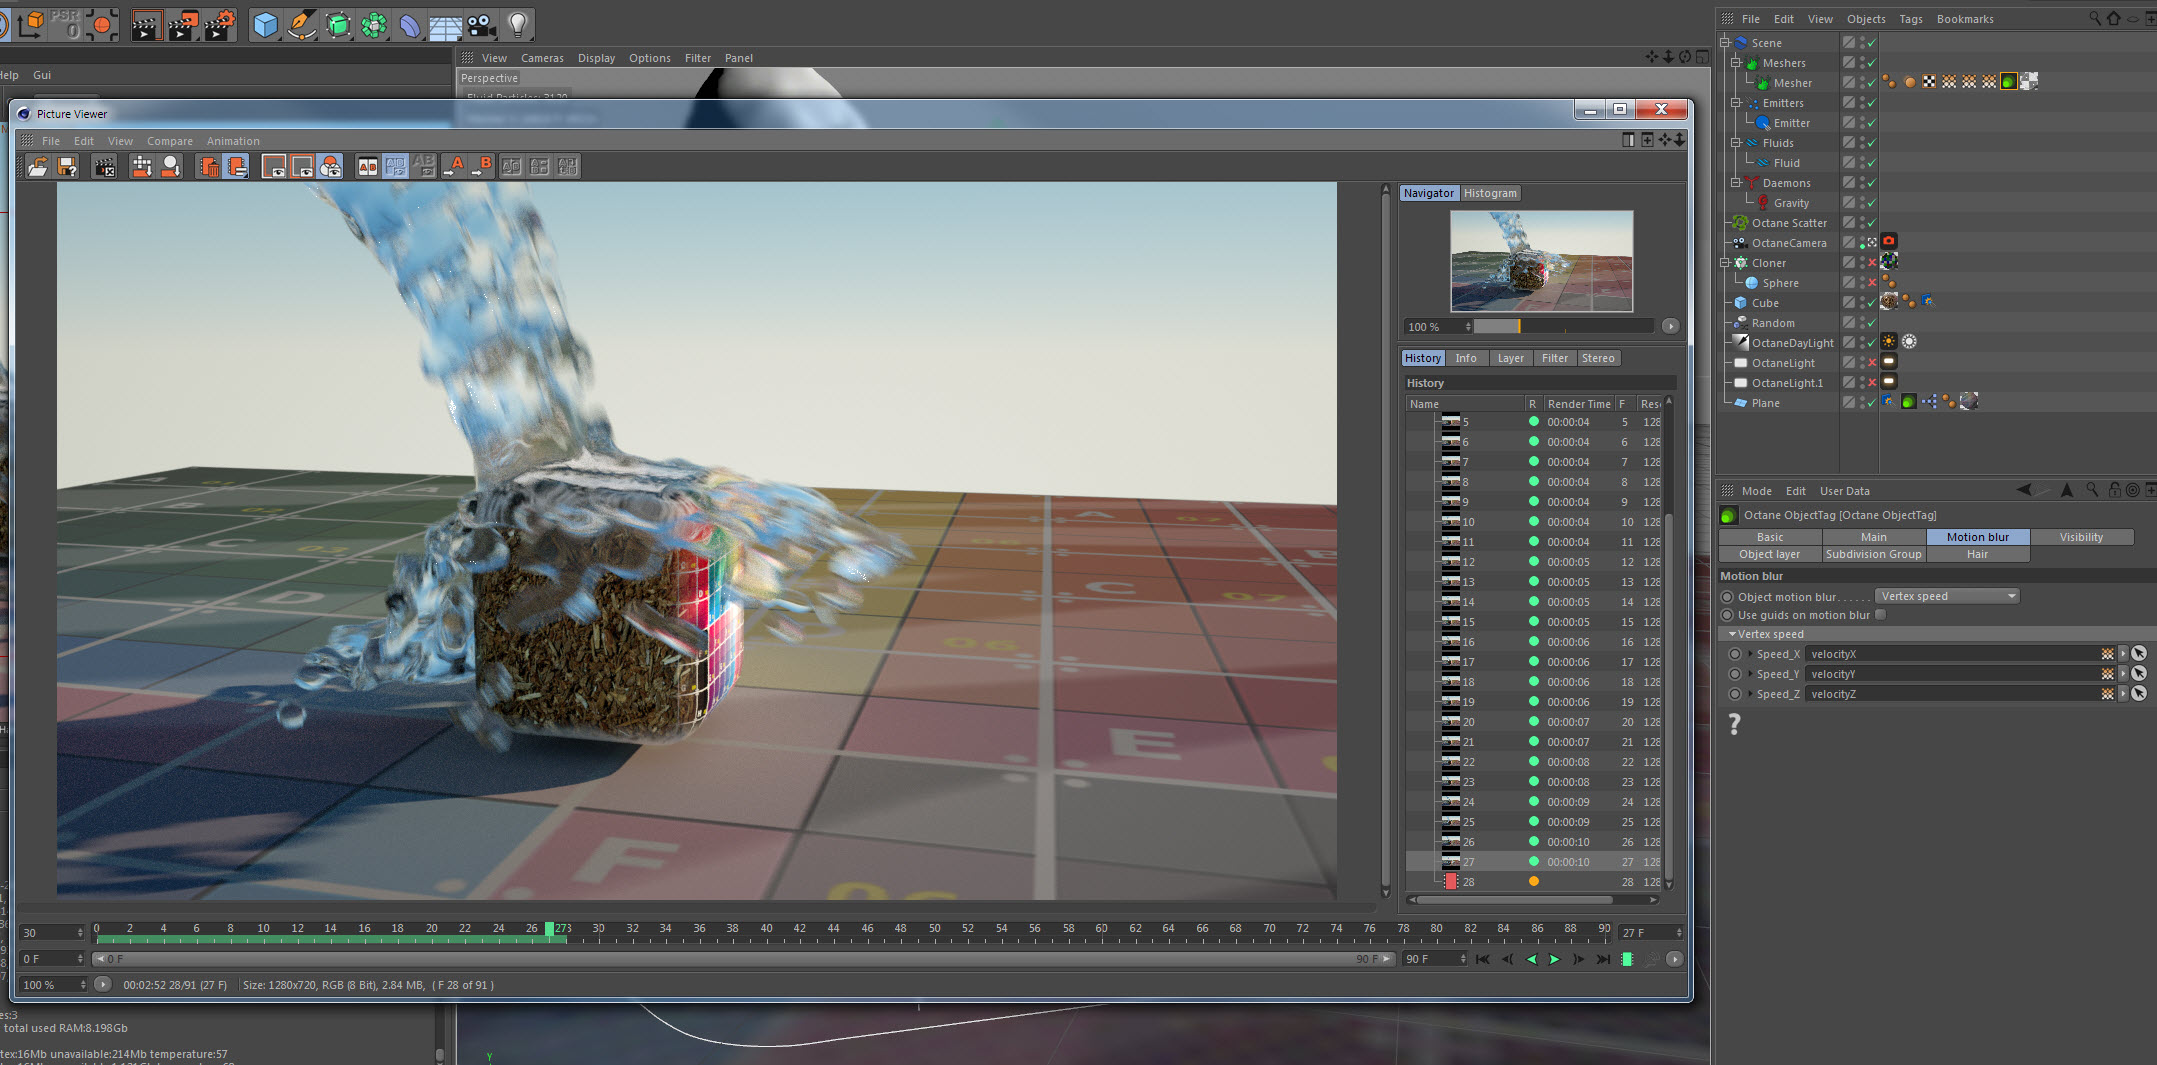The width and height of the screenshot is (2157, 1065).
Task: Open the Speed_Z velocityZ arrow menu
Action: click(x=2123, y=694)
